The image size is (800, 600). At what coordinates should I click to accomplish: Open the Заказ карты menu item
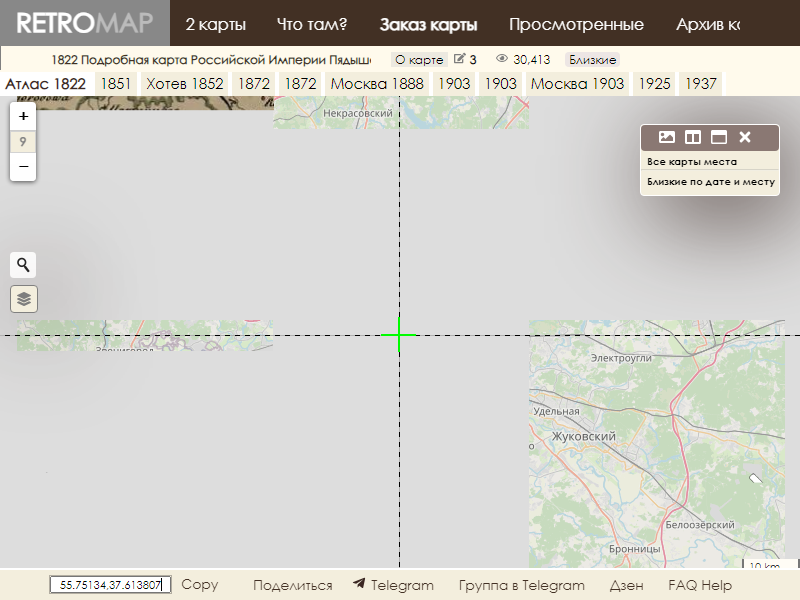tap(428, 24)
